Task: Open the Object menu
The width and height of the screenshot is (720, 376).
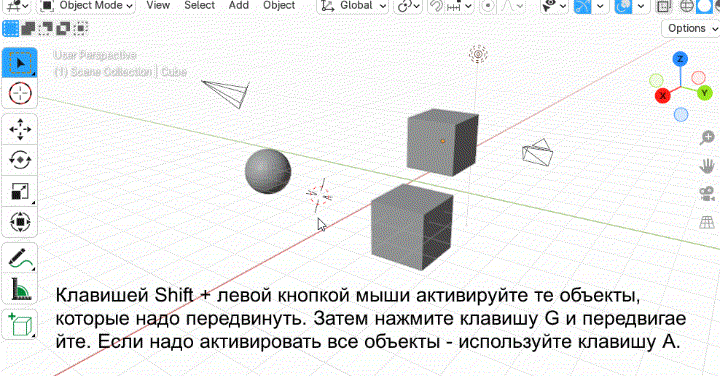Action: (x=279, y=6)
